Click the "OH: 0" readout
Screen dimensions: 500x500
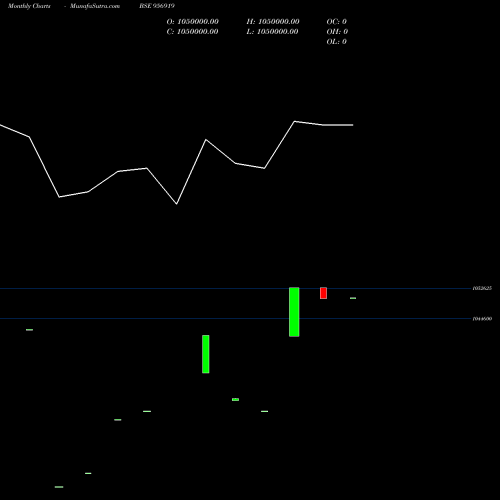(x=337, y=32)
